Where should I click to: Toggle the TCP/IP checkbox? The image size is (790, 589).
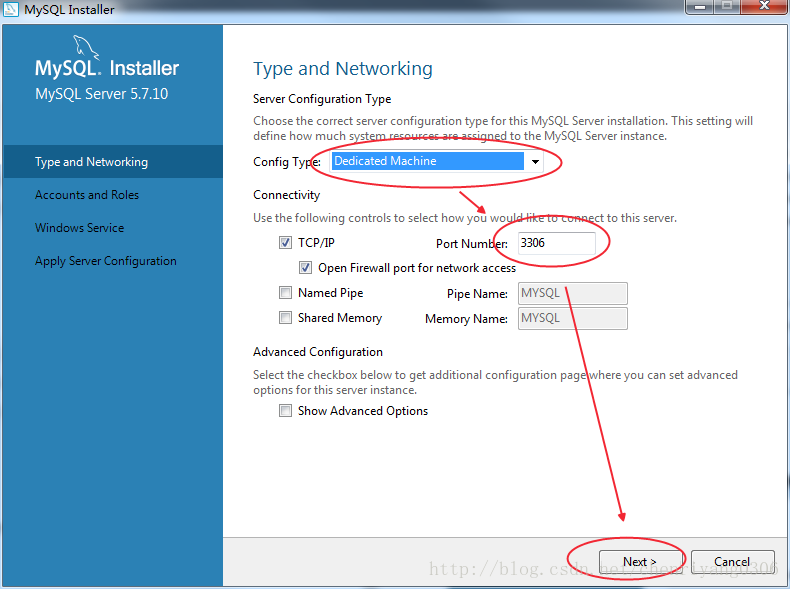click(x=285, y=243)
